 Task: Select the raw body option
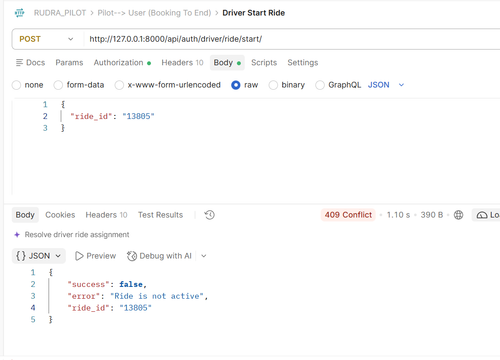coord(236,85)
